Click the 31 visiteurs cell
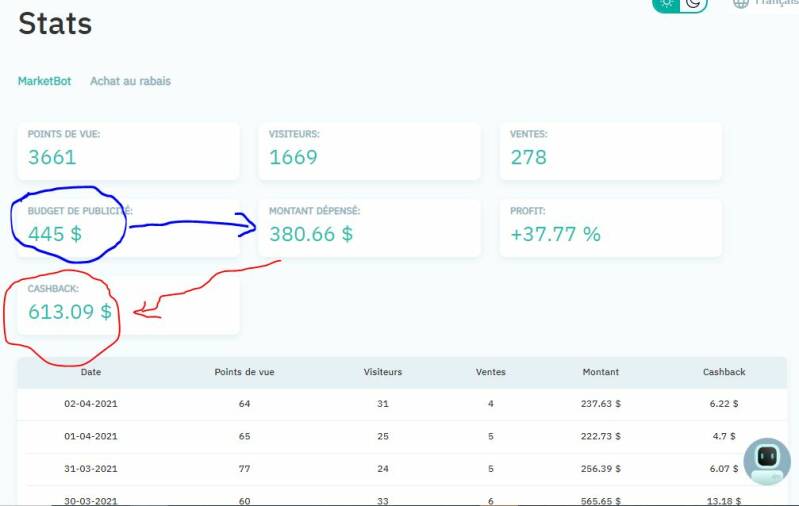799x506 pixels. tap(383, 404)
